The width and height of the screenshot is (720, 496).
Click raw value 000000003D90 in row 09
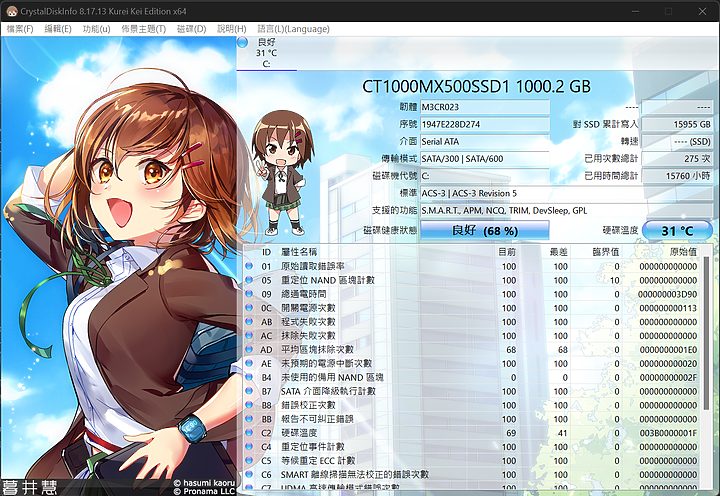tap(667, 294)
